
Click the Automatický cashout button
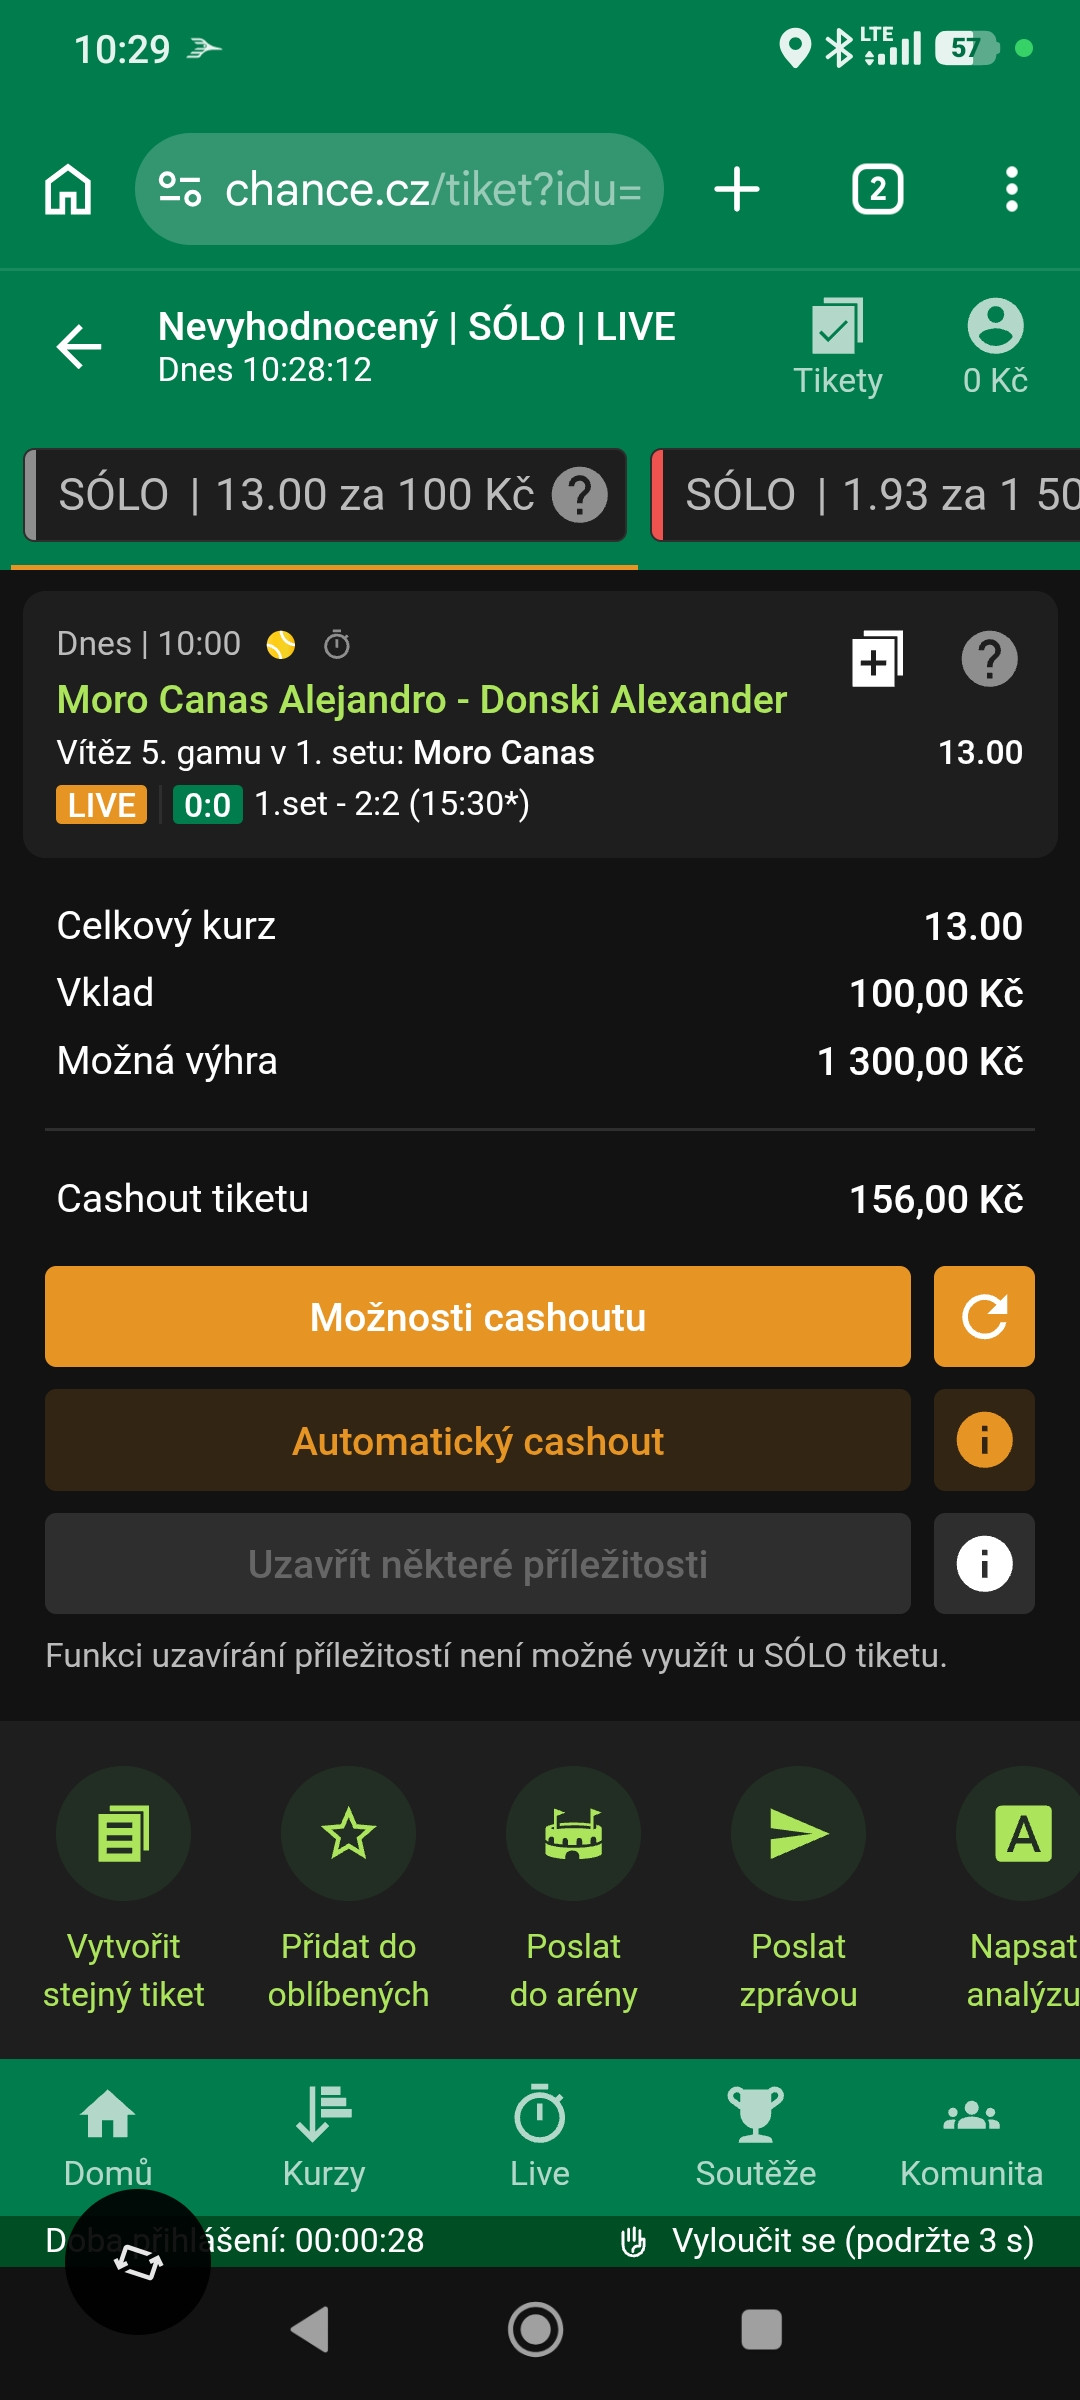(x=478, y=1440)
